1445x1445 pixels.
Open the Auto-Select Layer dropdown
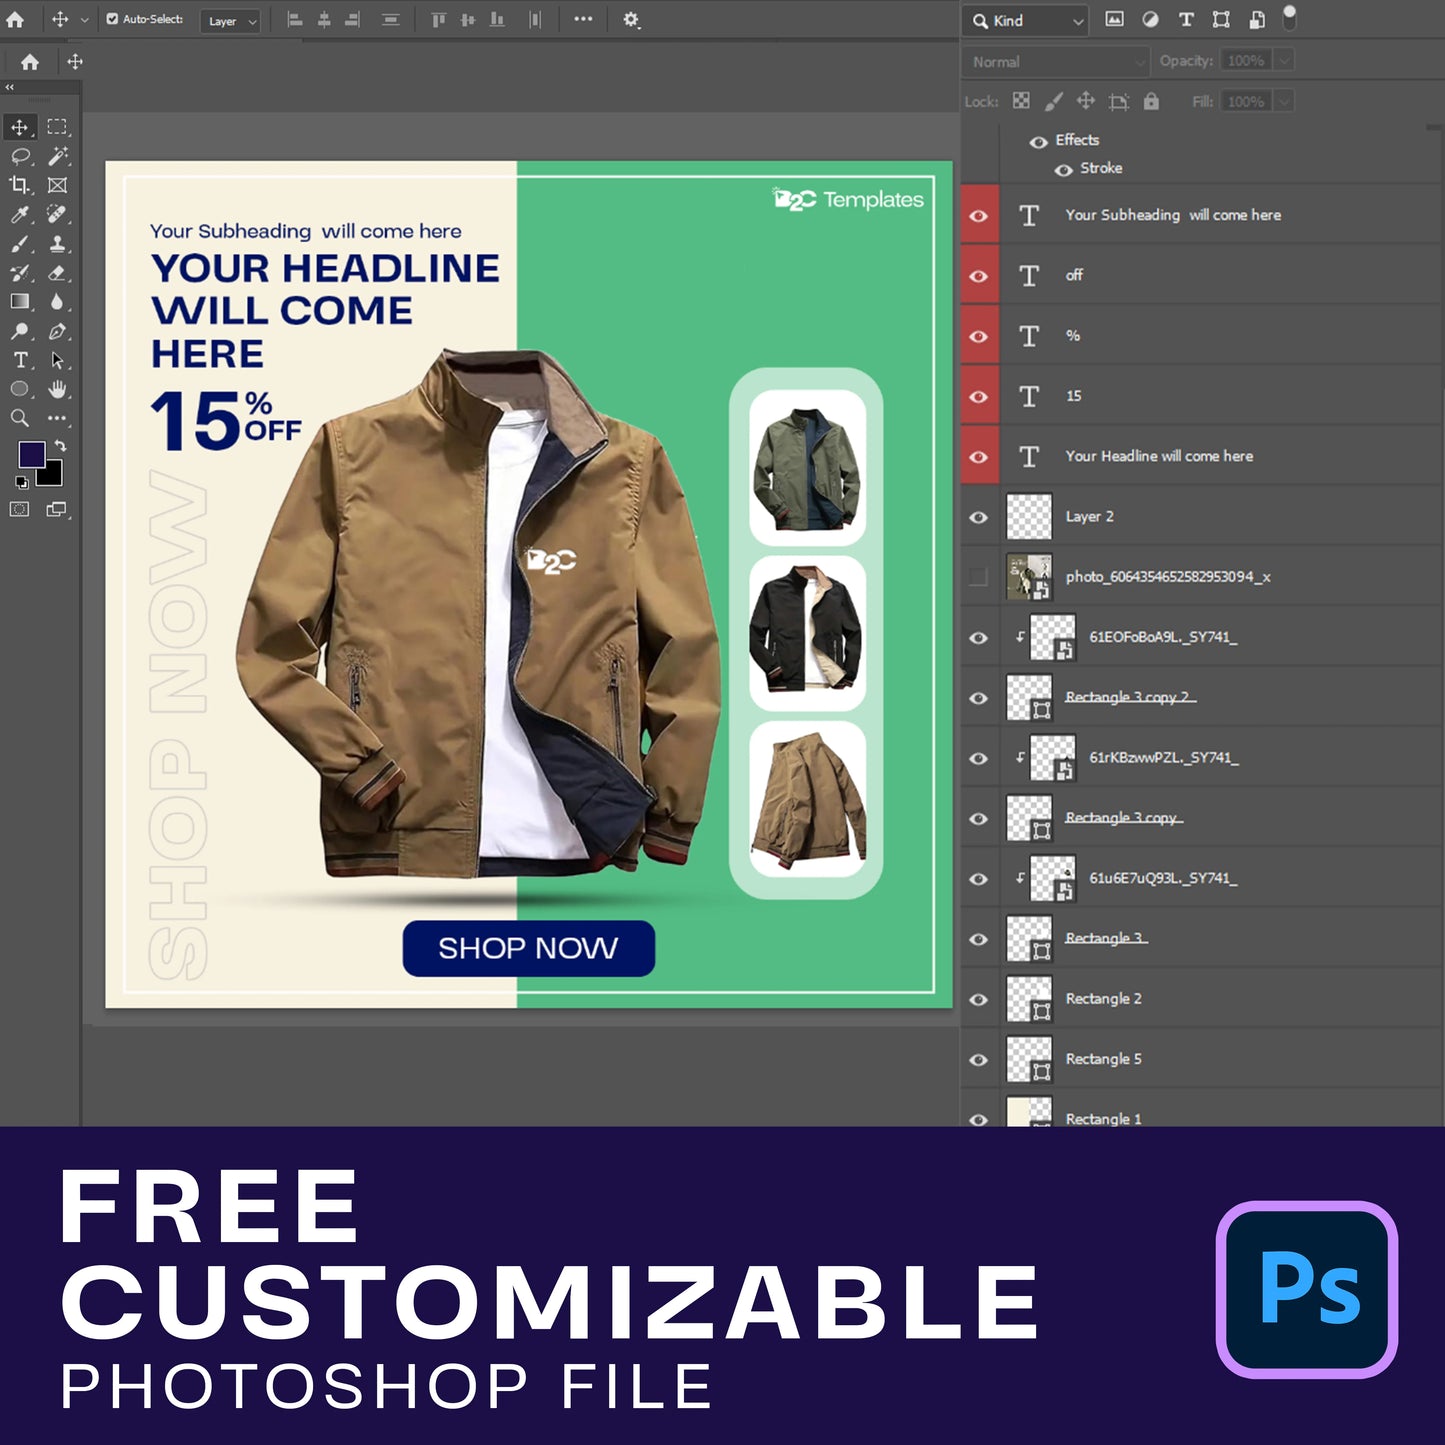point(232,21)
